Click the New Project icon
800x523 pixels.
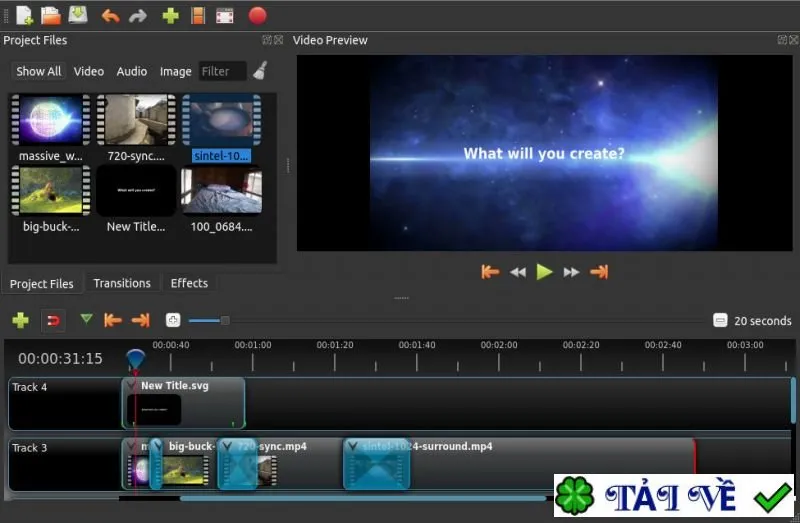(24, 15)
